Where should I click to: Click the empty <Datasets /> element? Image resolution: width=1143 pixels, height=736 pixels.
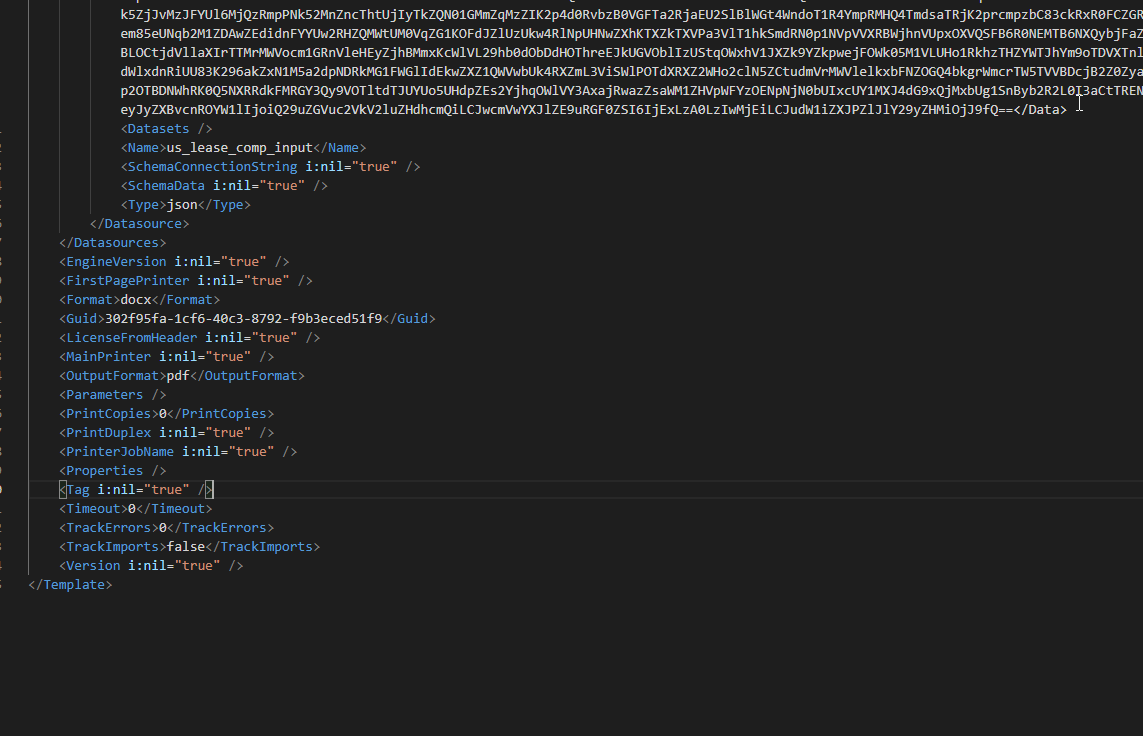point(166,128)
